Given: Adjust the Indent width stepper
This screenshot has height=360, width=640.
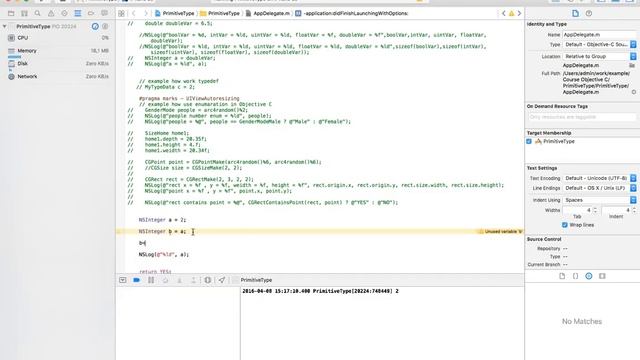Looking at the screenshot, I should [x=634, y=210].
